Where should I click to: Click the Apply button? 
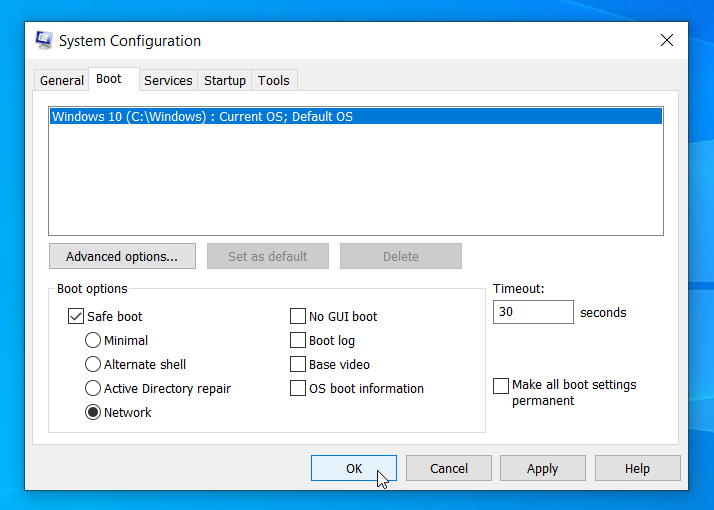click(543, 468)
